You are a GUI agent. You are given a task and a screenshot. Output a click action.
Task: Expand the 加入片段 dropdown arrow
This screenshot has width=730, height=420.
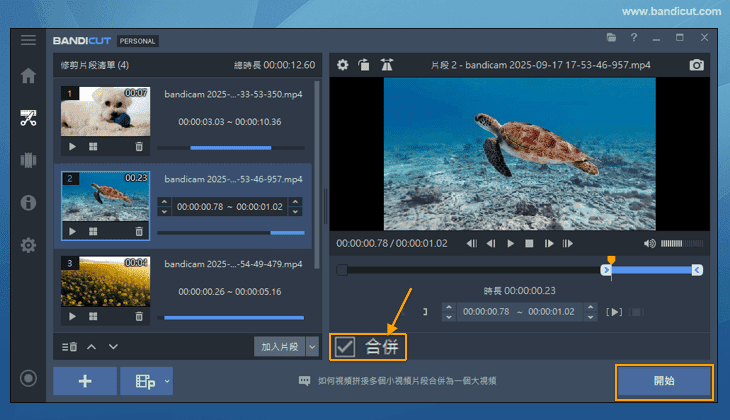pyautogui.click(x=312, y=347)
